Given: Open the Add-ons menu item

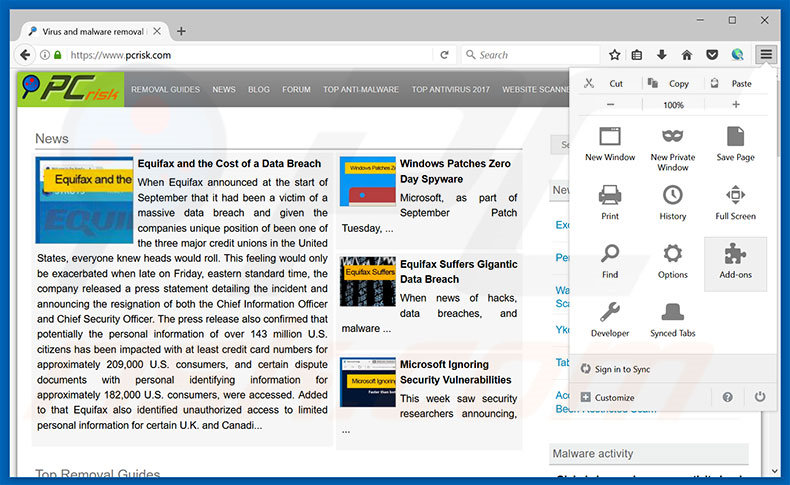Looking at the screenshot, I should point(735,264).
